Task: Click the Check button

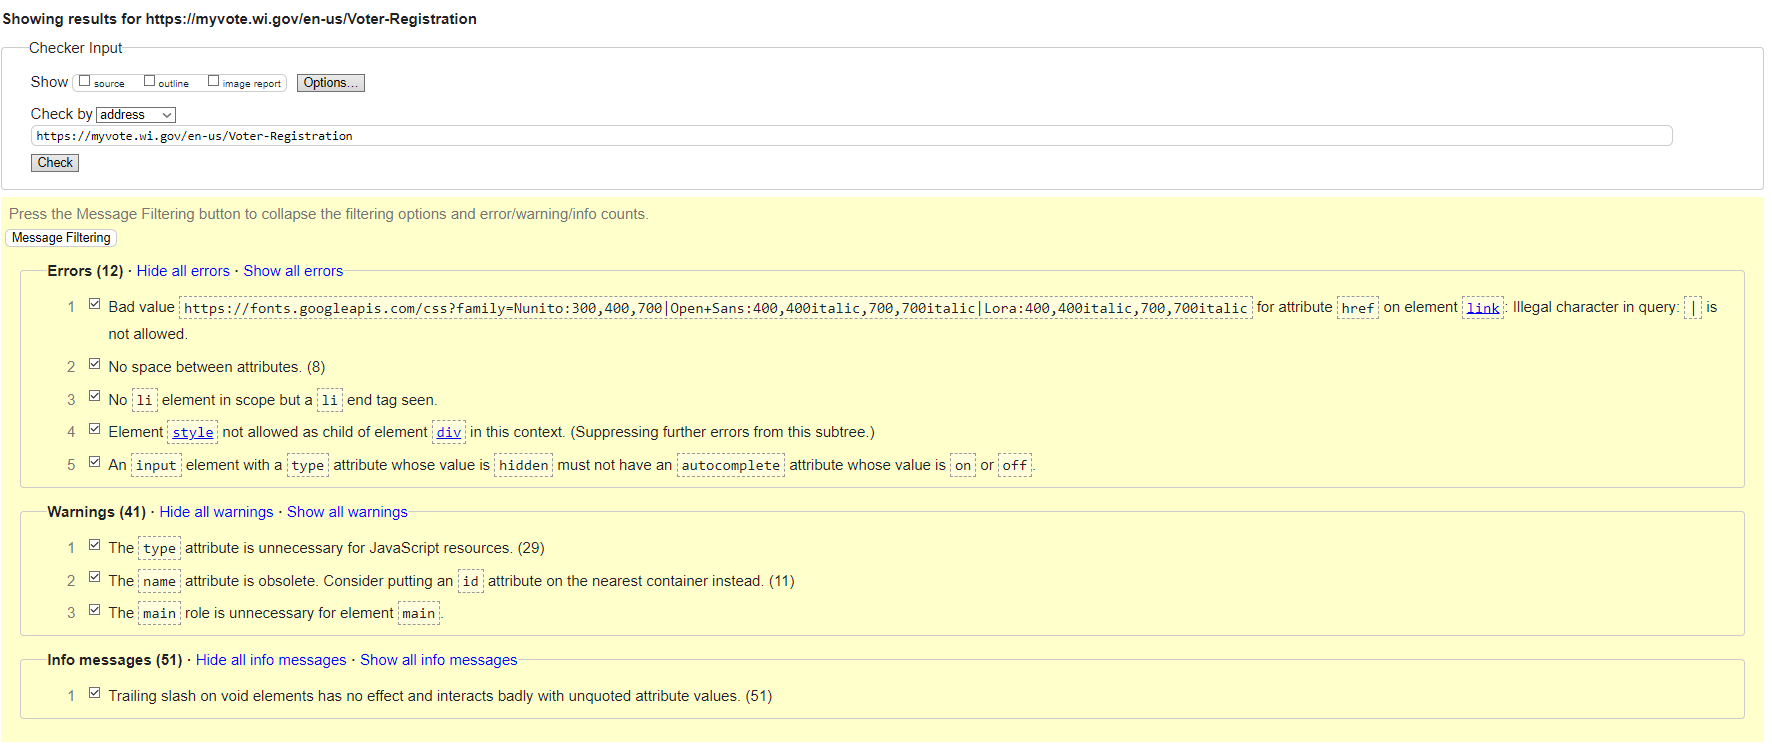Action: click(x=55, y=163)
